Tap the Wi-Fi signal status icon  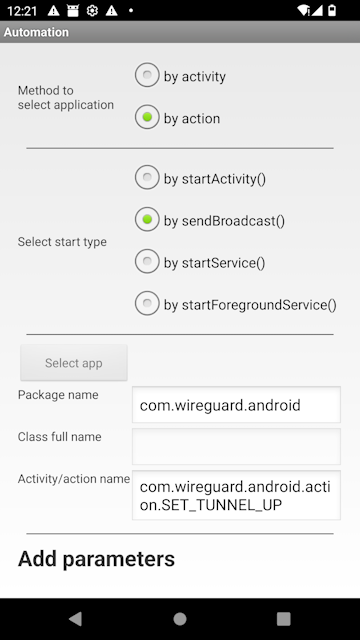(303, 11)
